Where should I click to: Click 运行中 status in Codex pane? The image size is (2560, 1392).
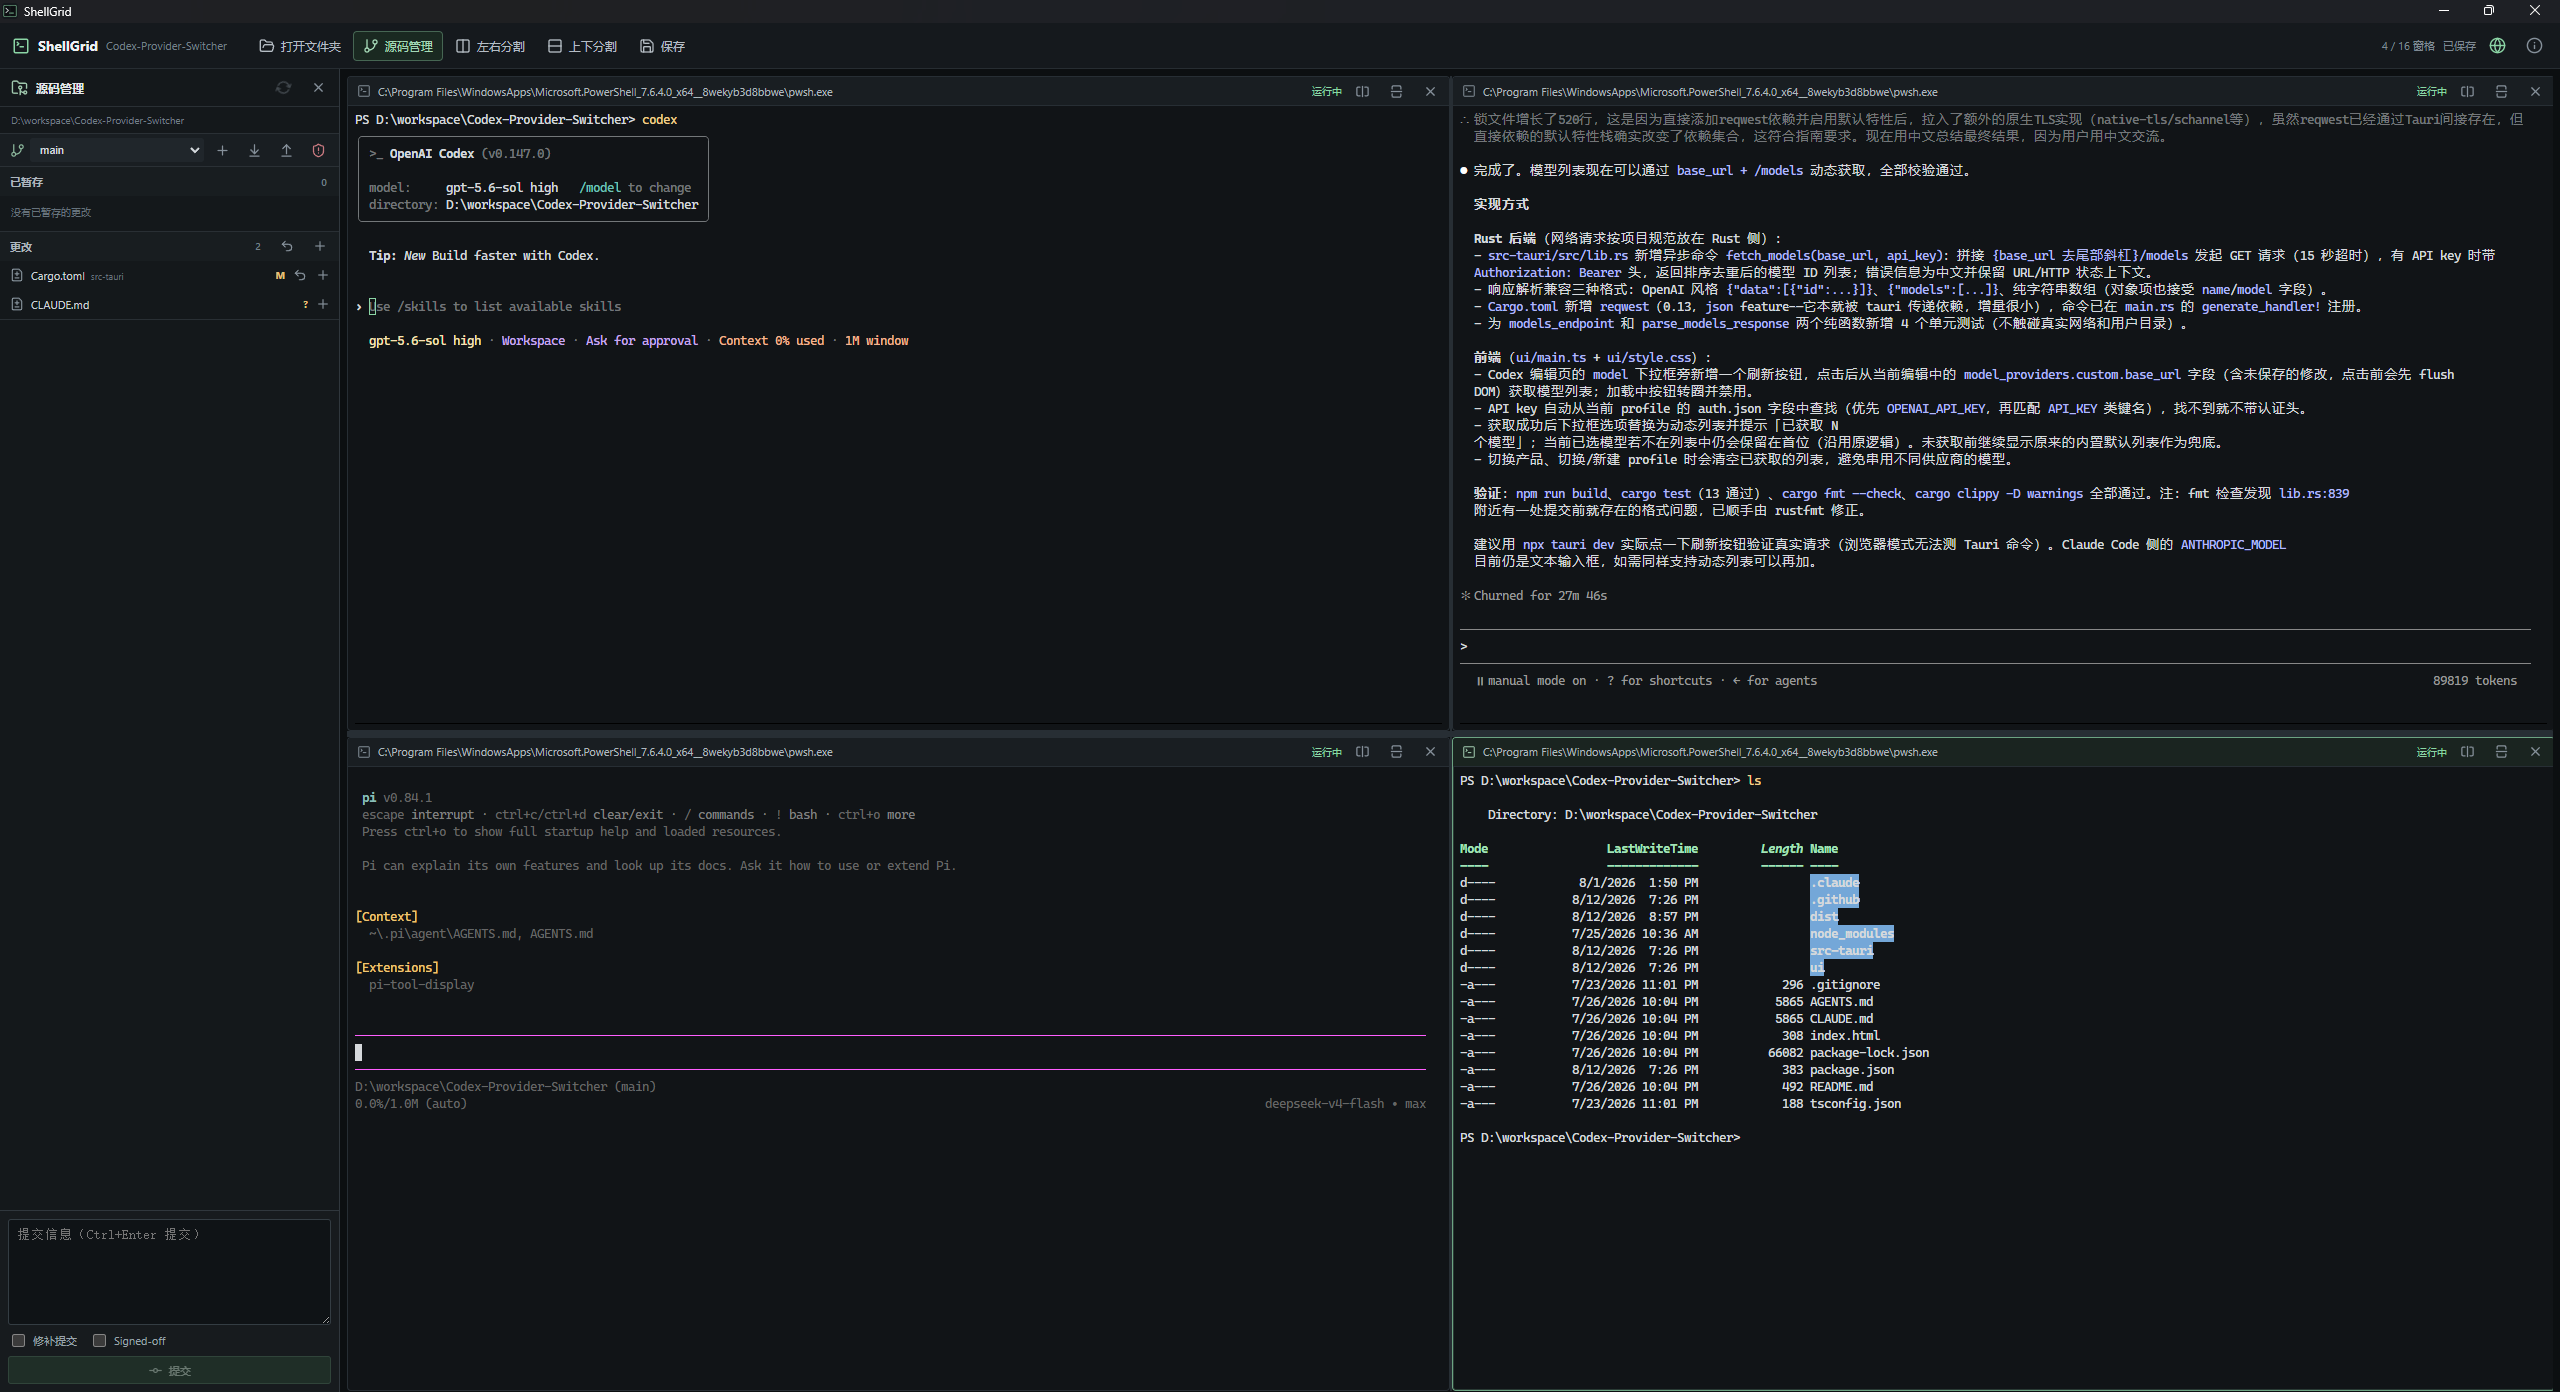[1326, 91]
